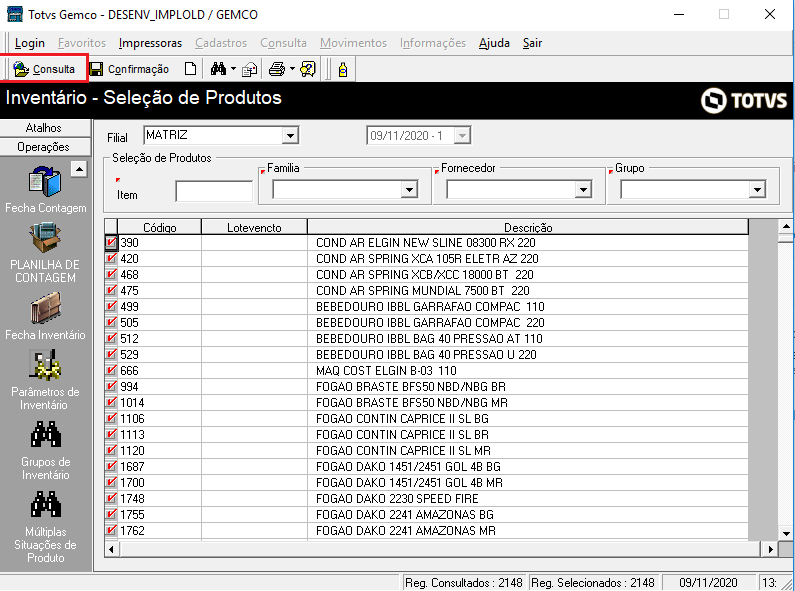The image size is (795, 591).
Task: Open the Sair menu
Action: tap(532, 43)
